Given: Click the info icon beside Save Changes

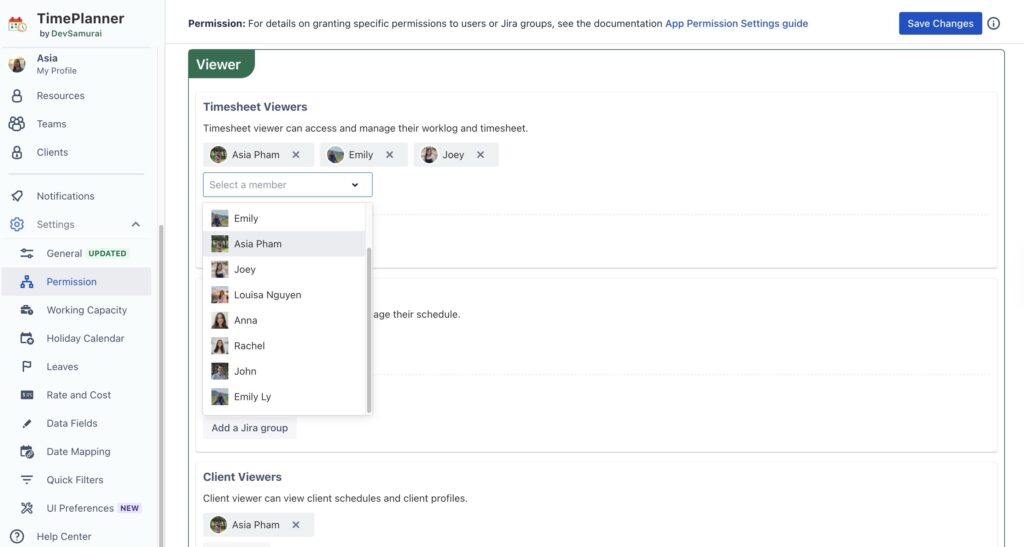Looking at the screenshot, I should (993, 23).
